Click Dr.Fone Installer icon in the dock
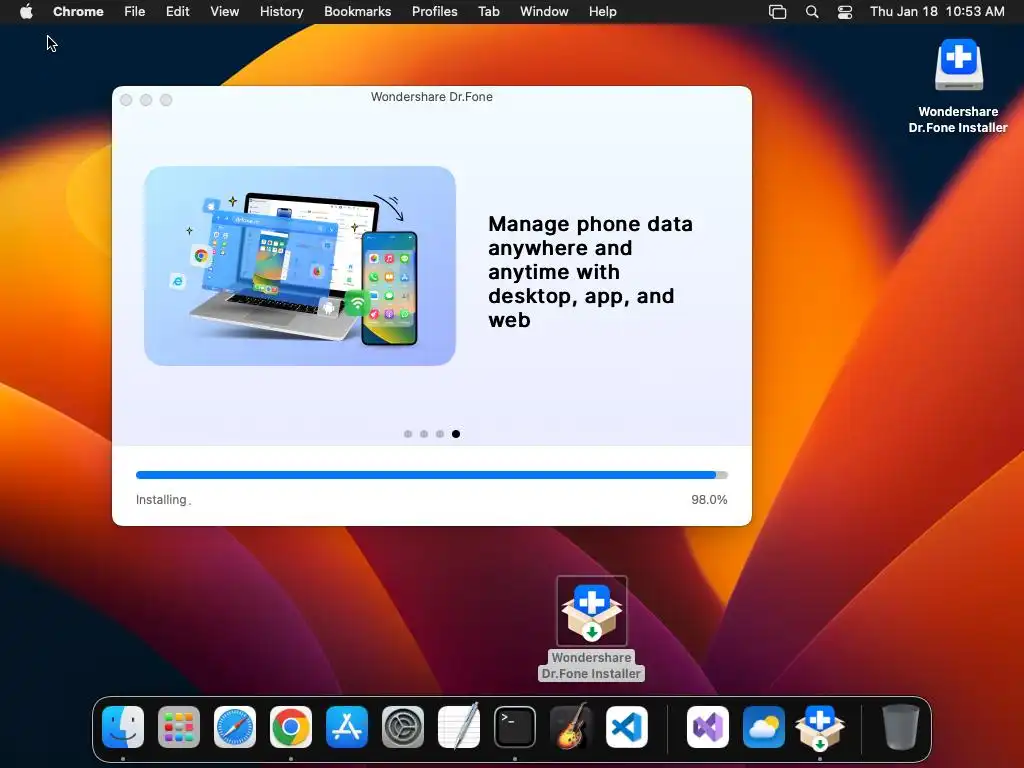This screenshot has height=768, width=1024. pyautogui.click(x=820, y=727)
